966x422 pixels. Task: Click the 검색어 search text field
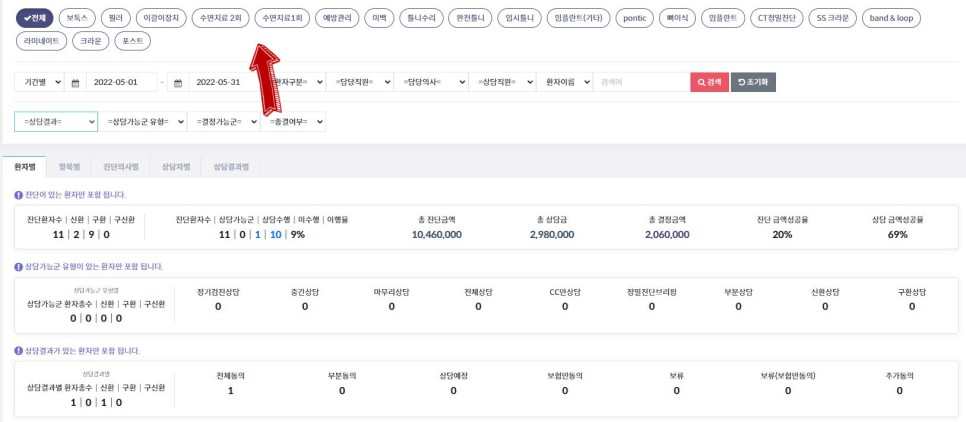click(640, 82)
